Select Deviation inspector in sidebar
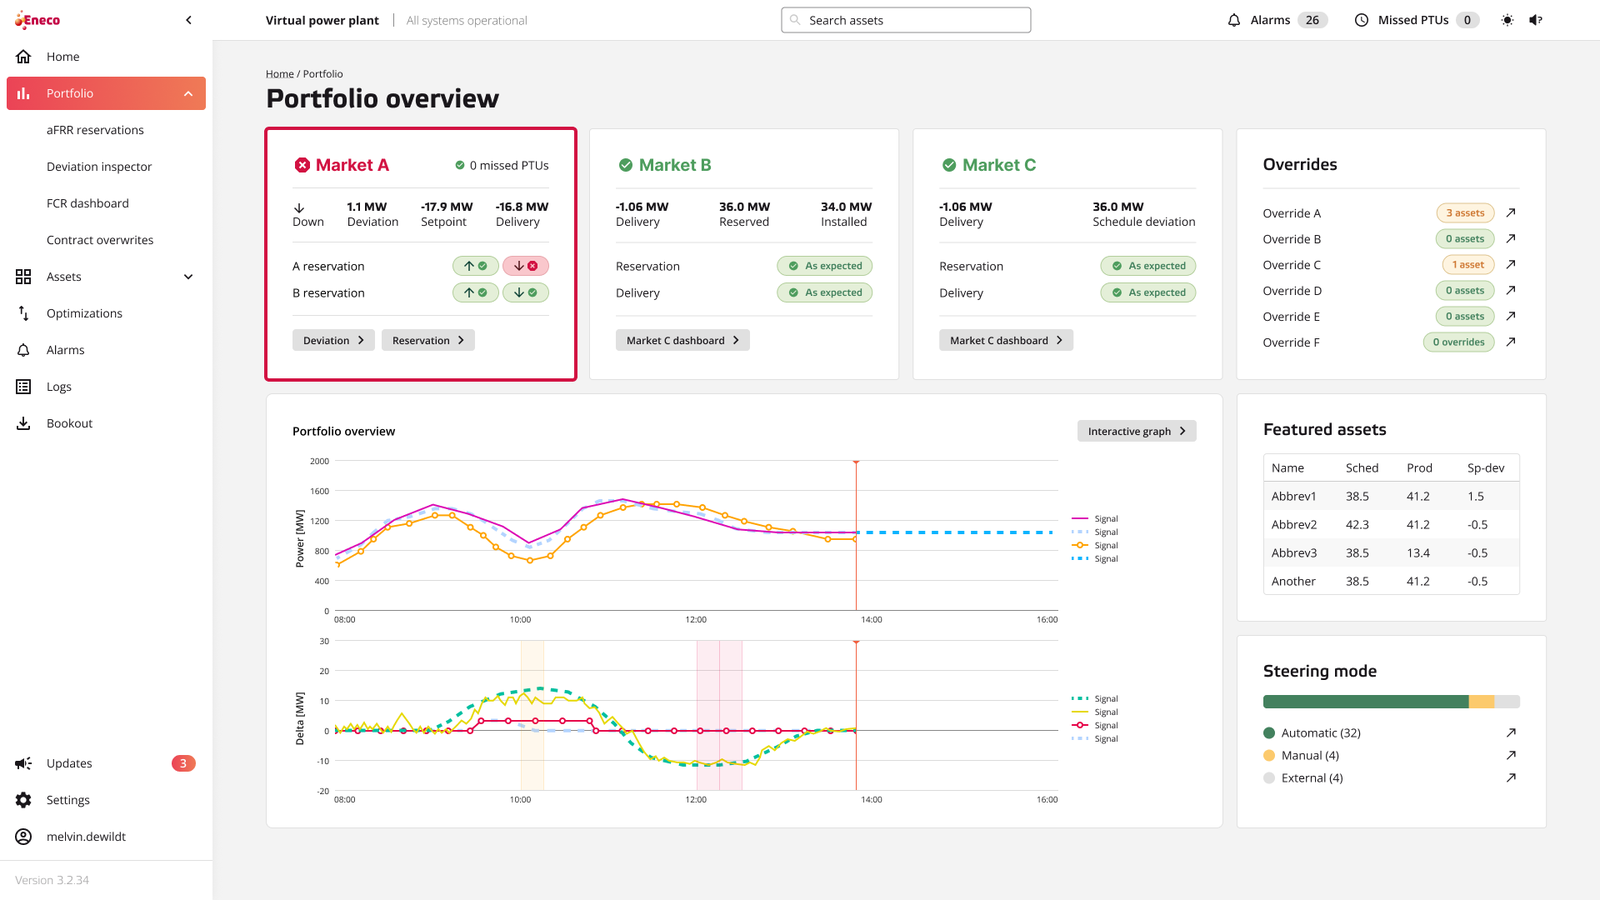The width and height of the screenshot is (1600, 900). click(99, 167)
